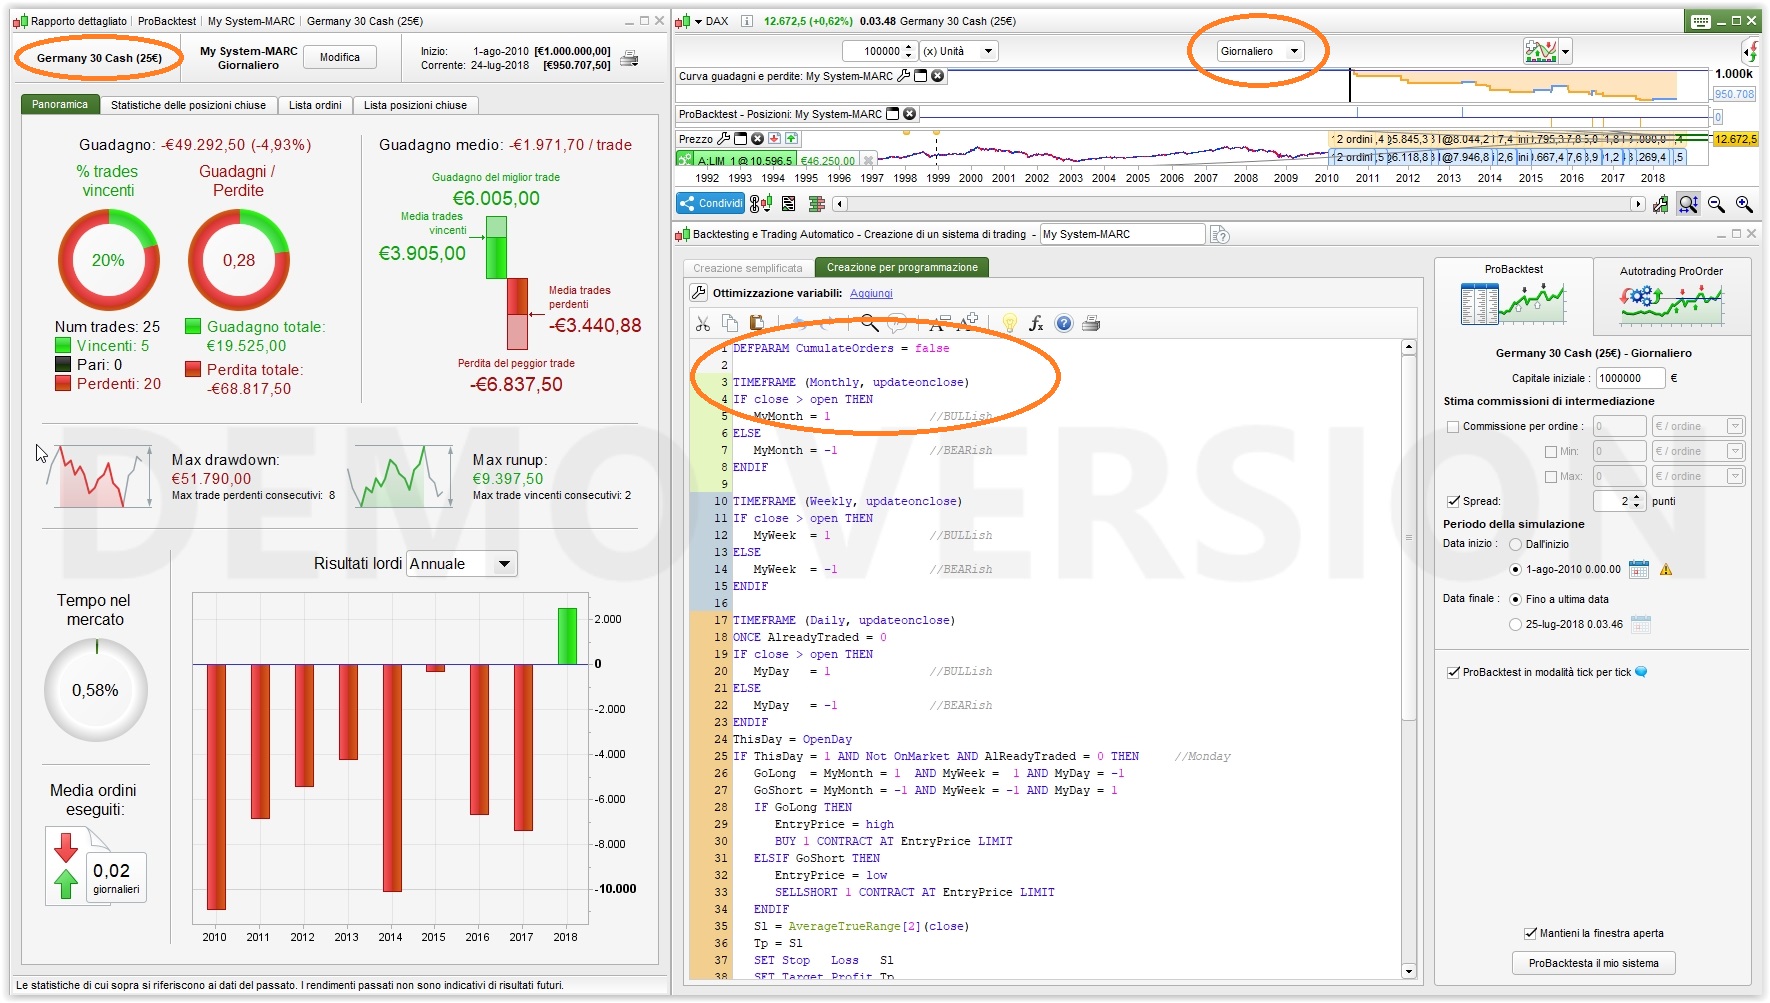Switch to Panoramica tab
The image size is (1770, 1003).
click(59, 104)
